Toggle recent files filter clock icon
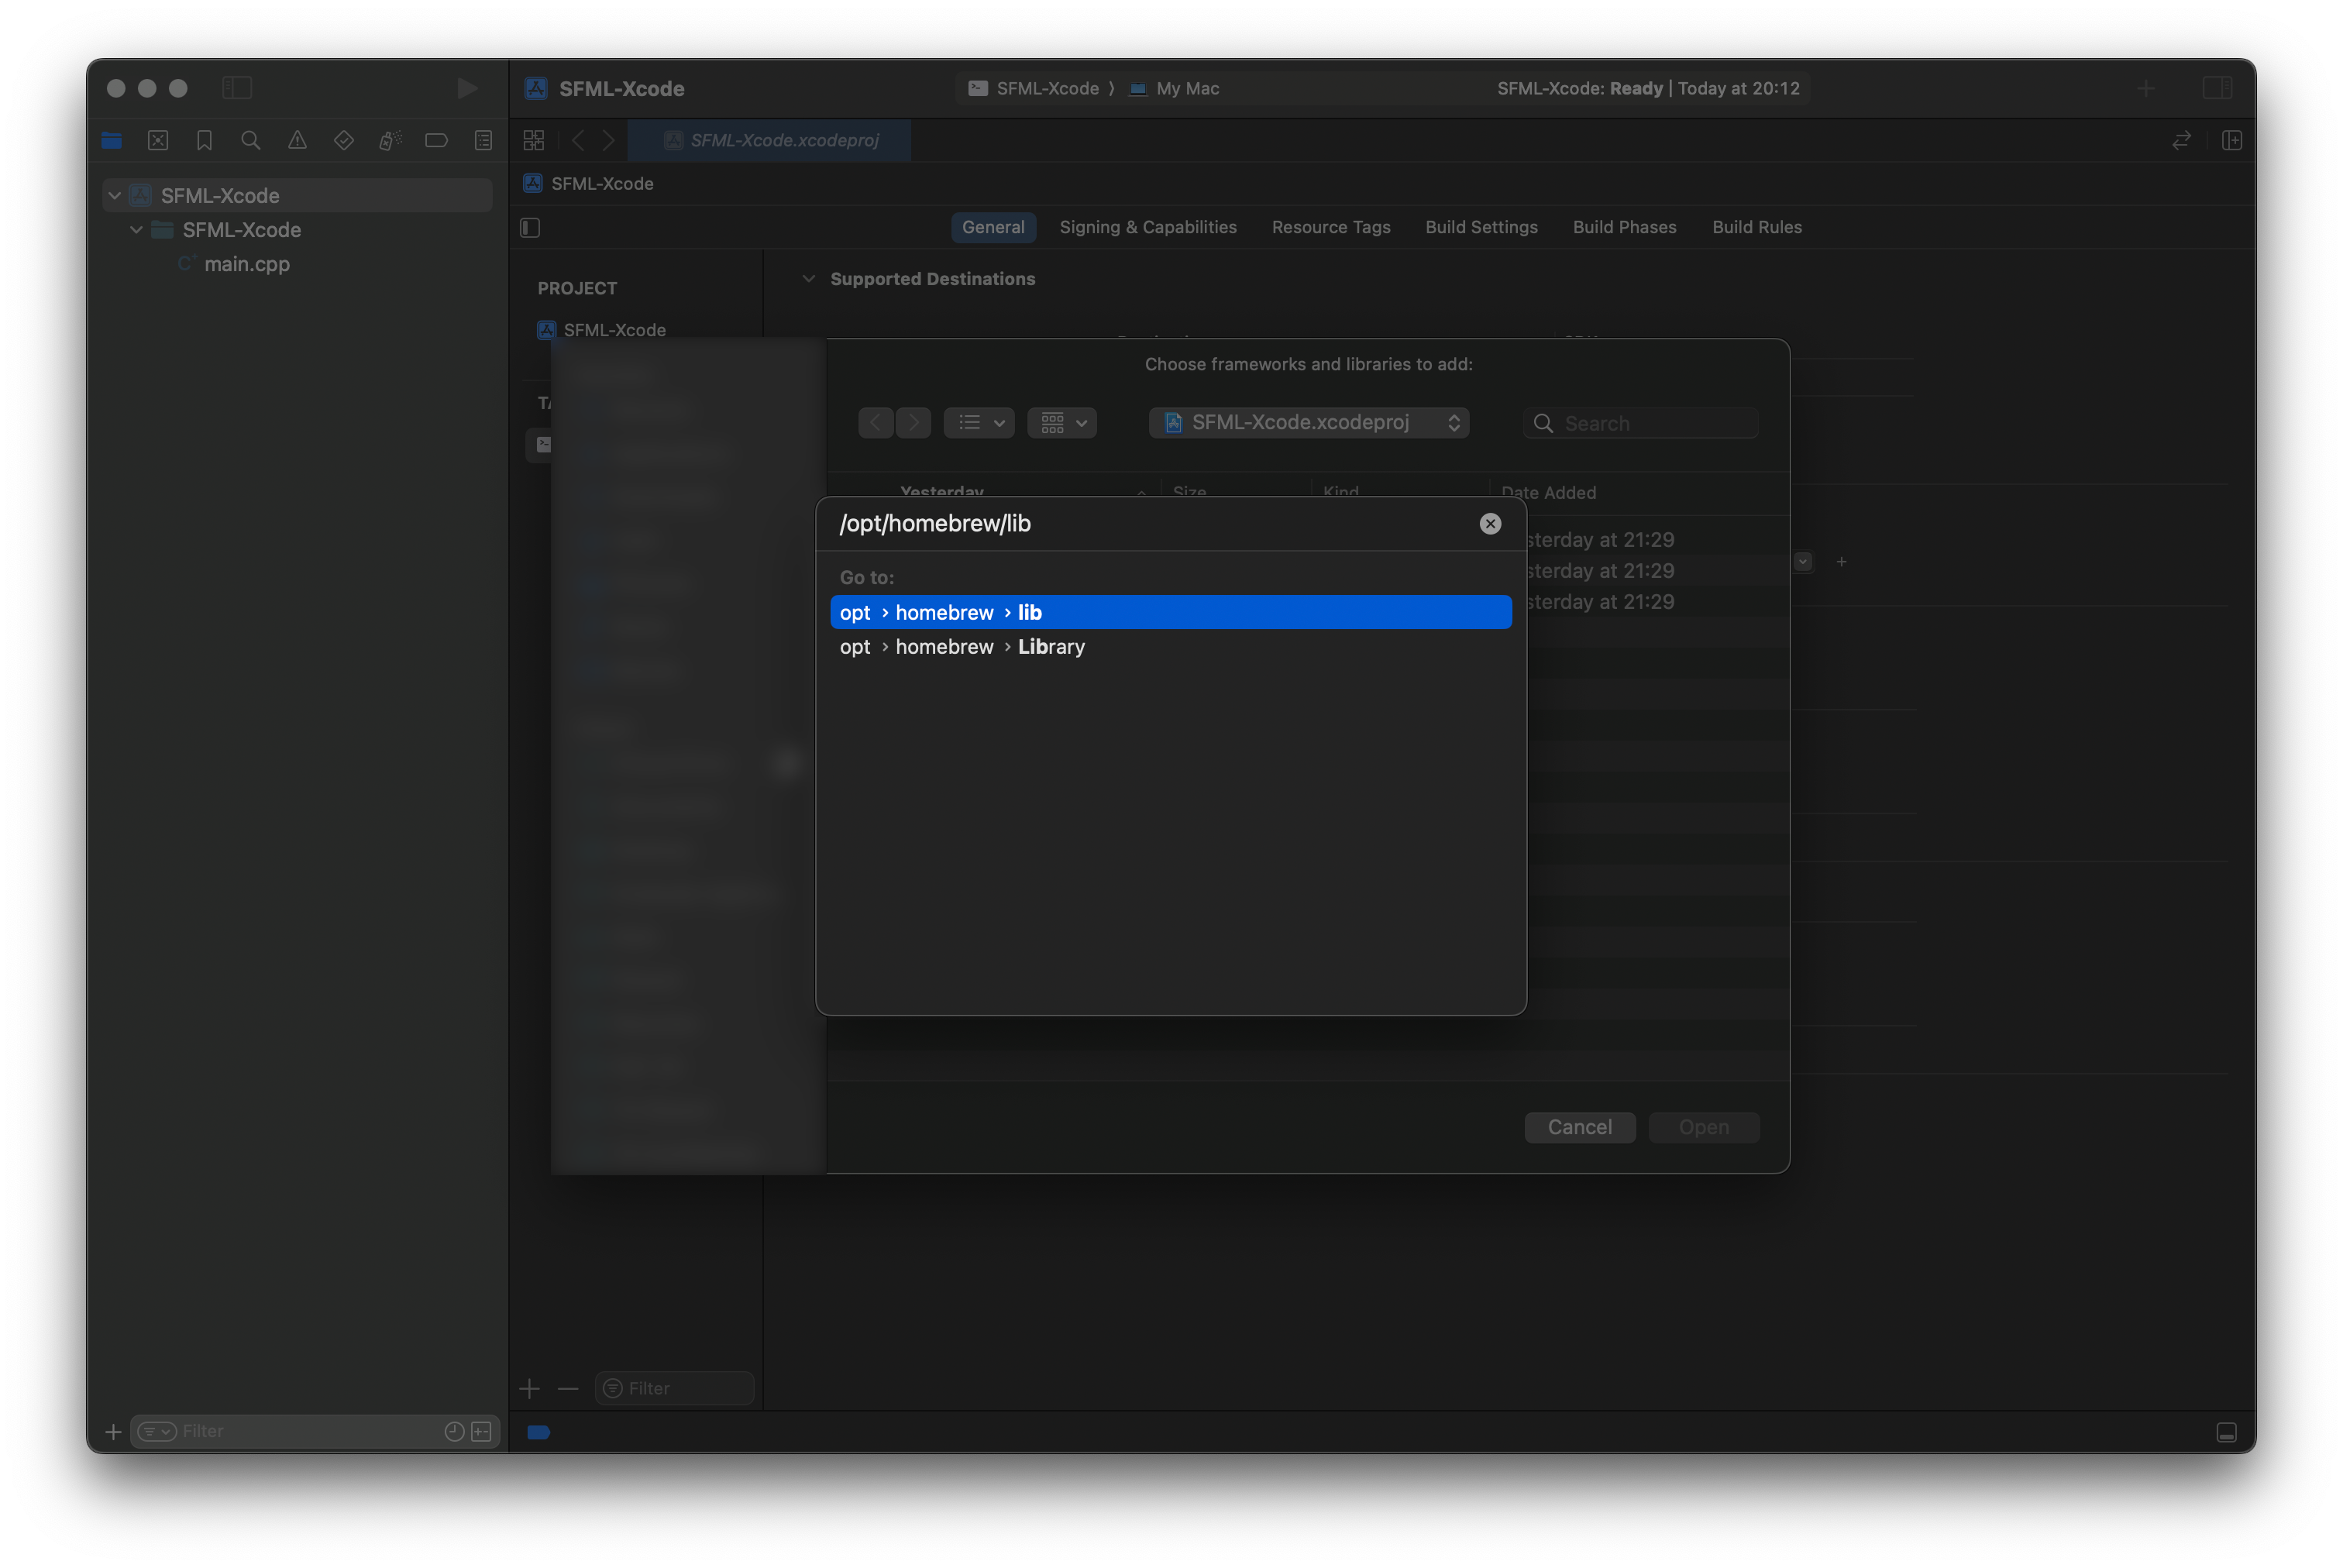 click(454, 1431)
